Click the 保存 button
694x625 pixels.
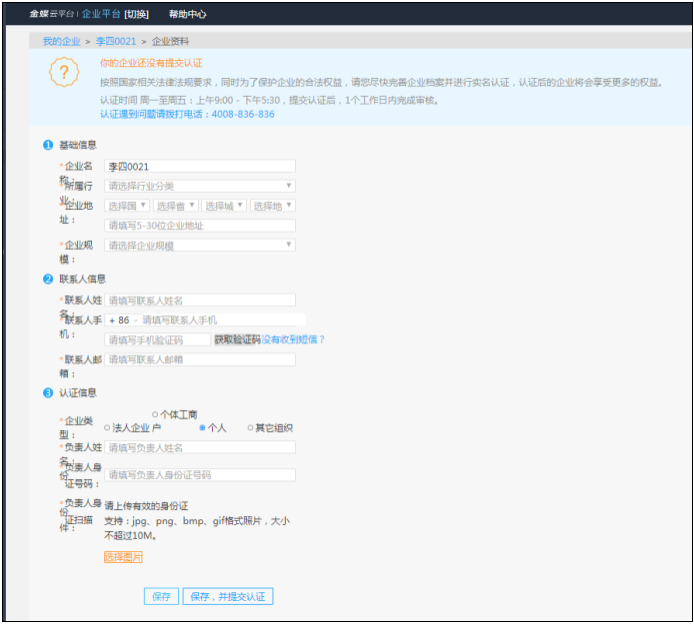point(161,596)
